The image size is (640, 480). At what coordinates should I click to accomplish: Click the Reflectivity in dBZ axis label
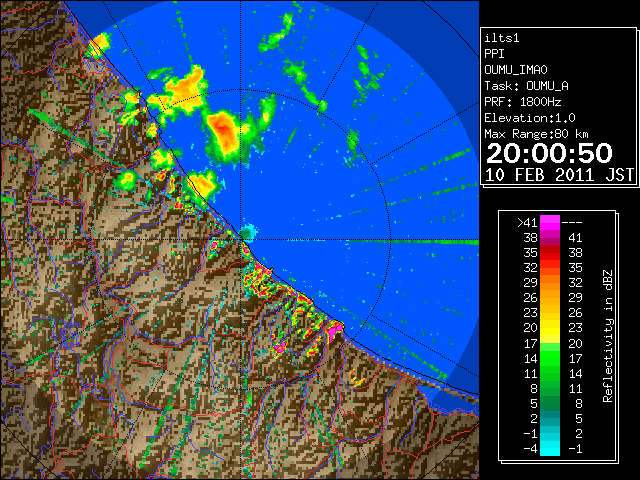pos(607,336)
